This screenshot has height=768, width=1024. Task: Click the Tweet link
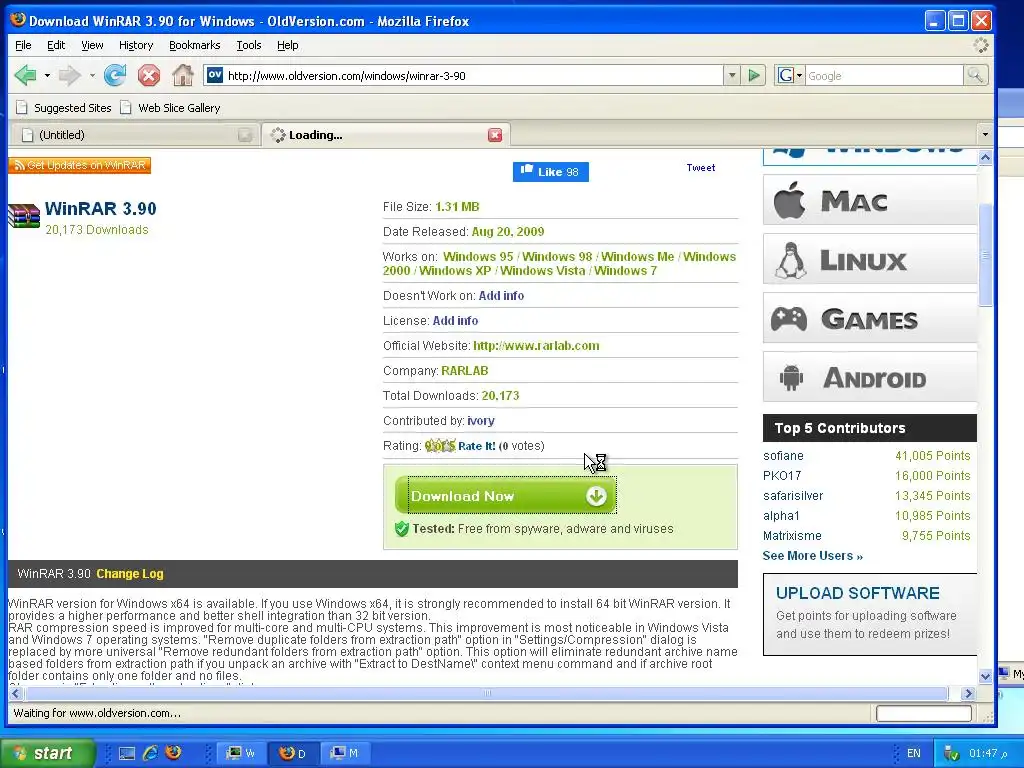tap(701, 168)
